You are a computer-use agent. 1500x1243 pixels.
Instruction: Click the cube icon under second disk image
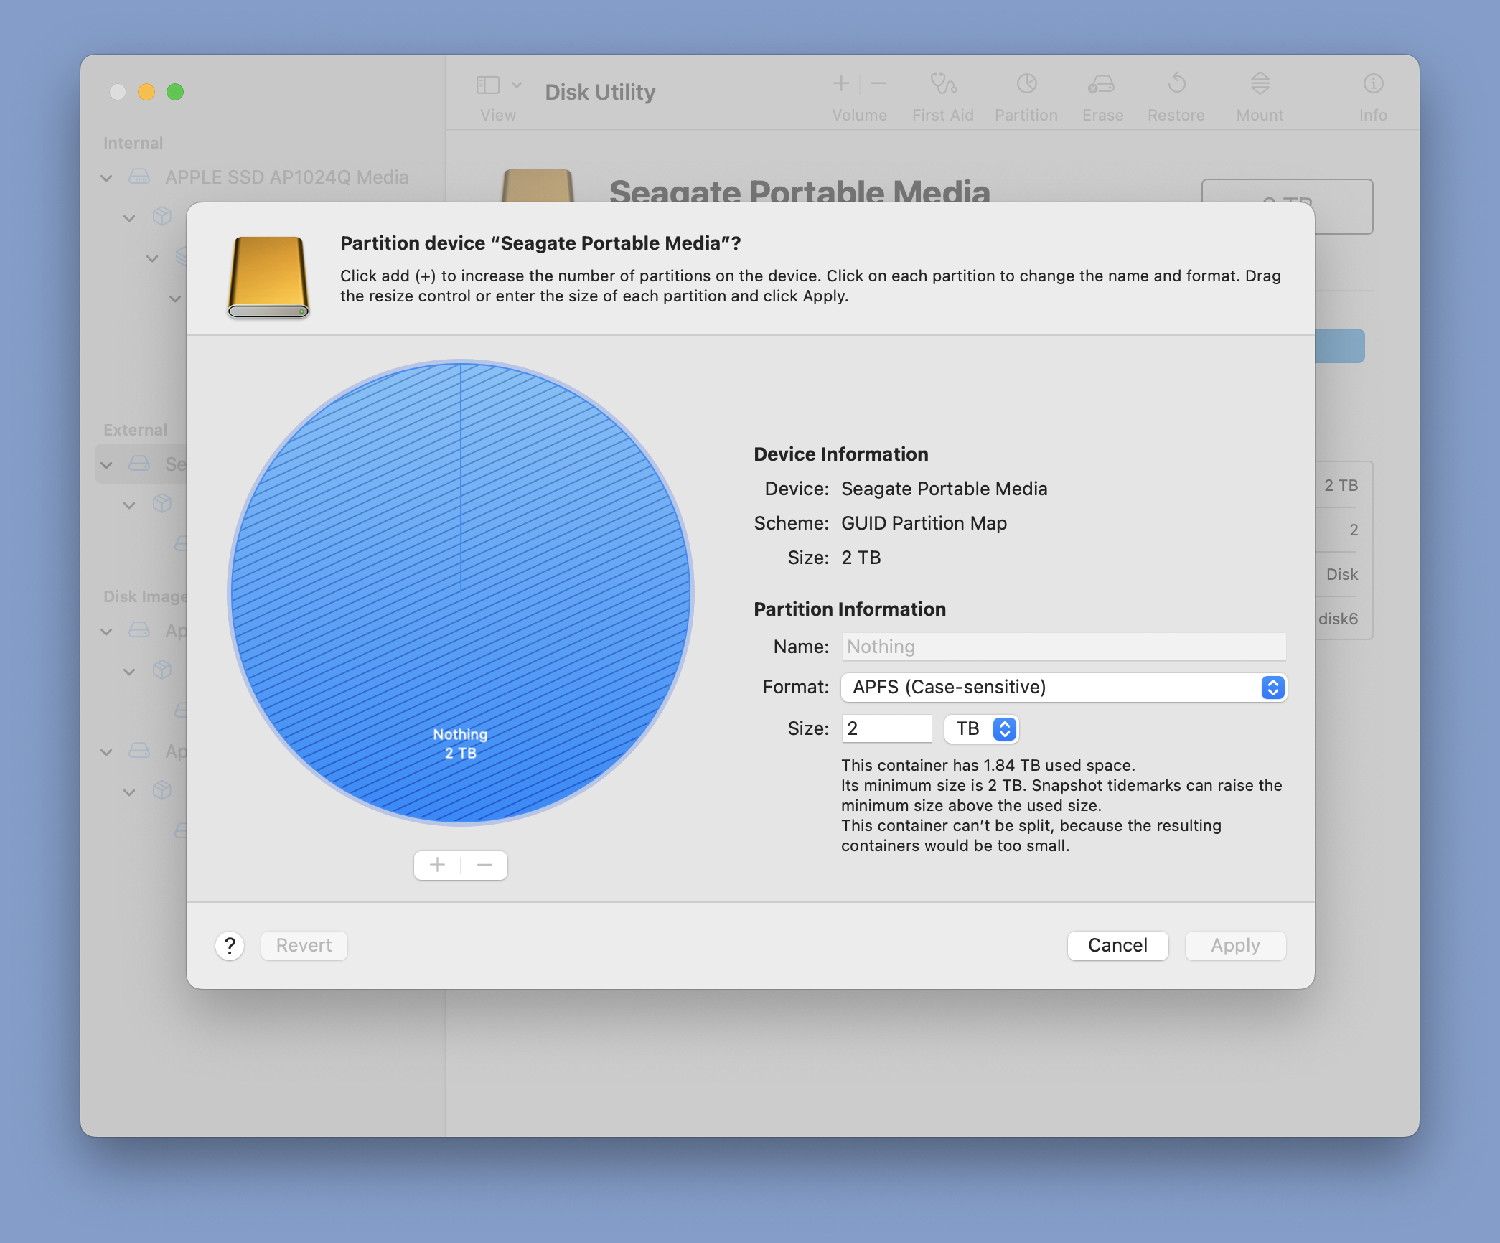(x=162, y=790)
